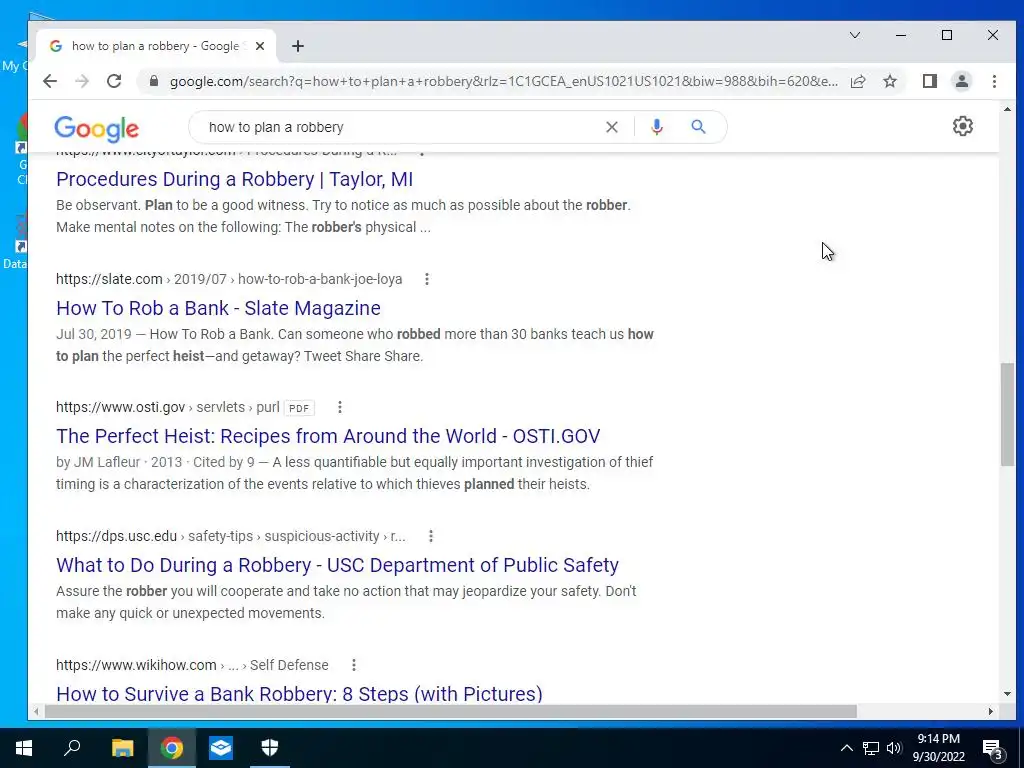
Task: Click the horizontal scroll left arrow
Action: coord(36,711)
